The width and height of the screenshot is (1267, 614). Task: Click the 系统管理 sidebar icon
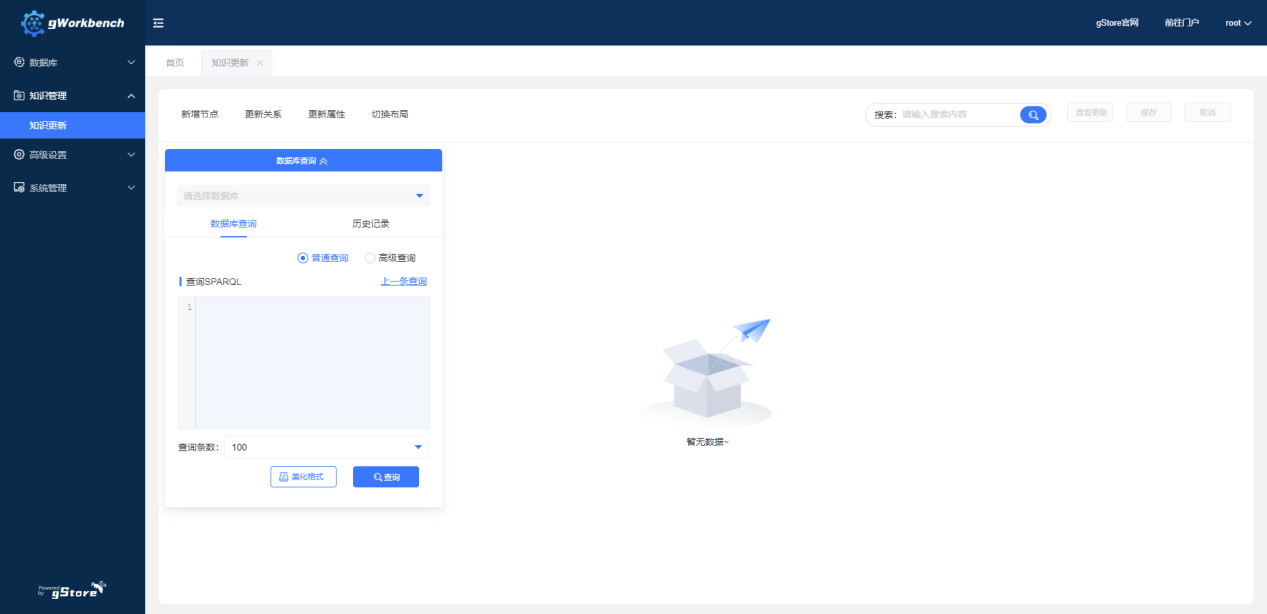19,188
